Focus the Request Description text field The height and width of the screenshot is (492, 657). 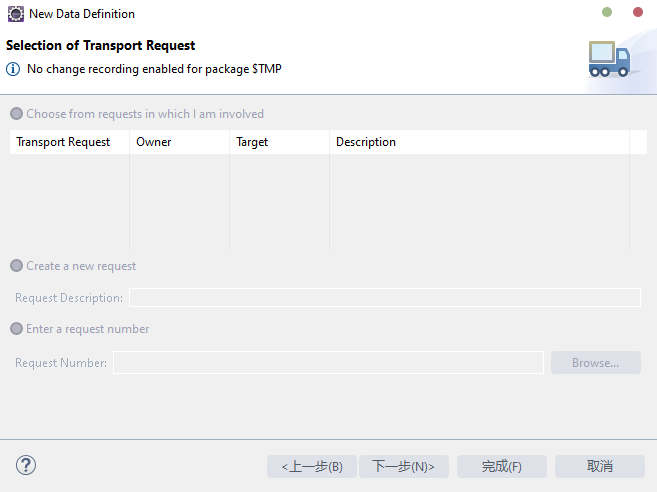(384, 298)
